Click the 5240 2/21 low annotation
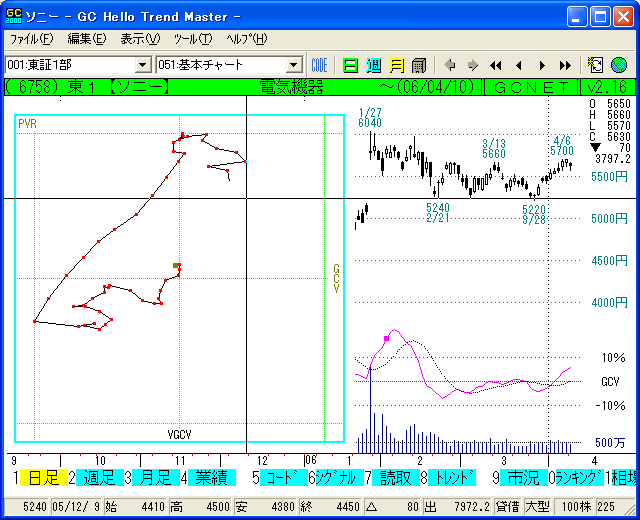Image resolution: width=640 pixels, height=520 pixels. click(438, 213)
